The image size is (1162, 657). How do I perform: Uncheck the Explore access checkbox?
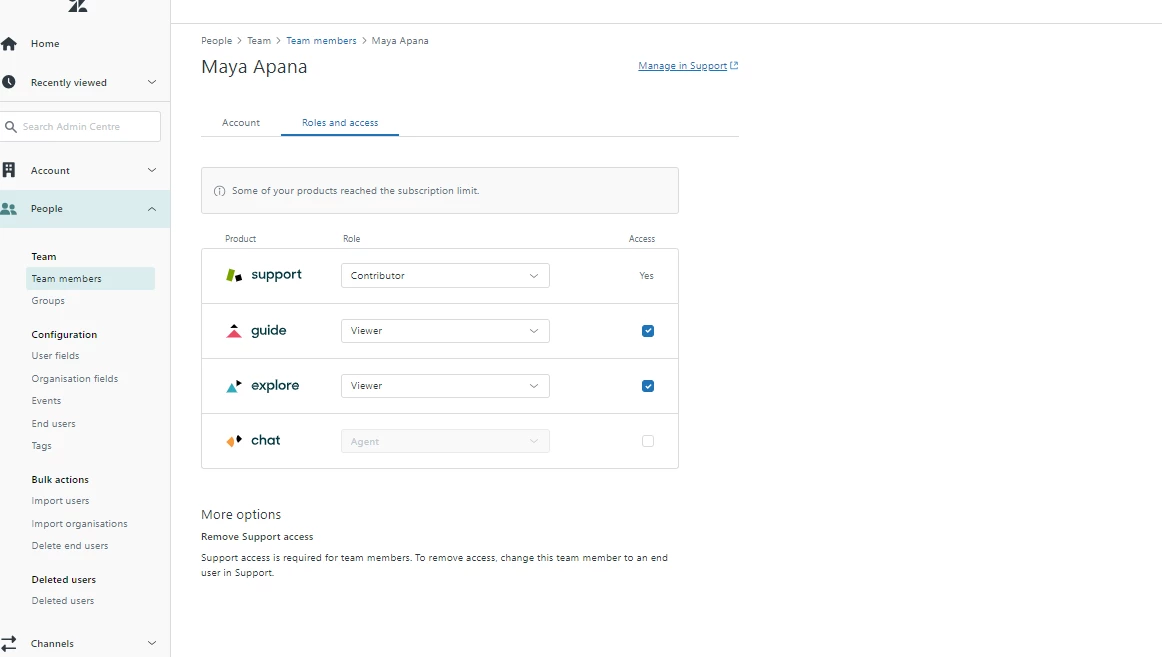coord(648,386)
